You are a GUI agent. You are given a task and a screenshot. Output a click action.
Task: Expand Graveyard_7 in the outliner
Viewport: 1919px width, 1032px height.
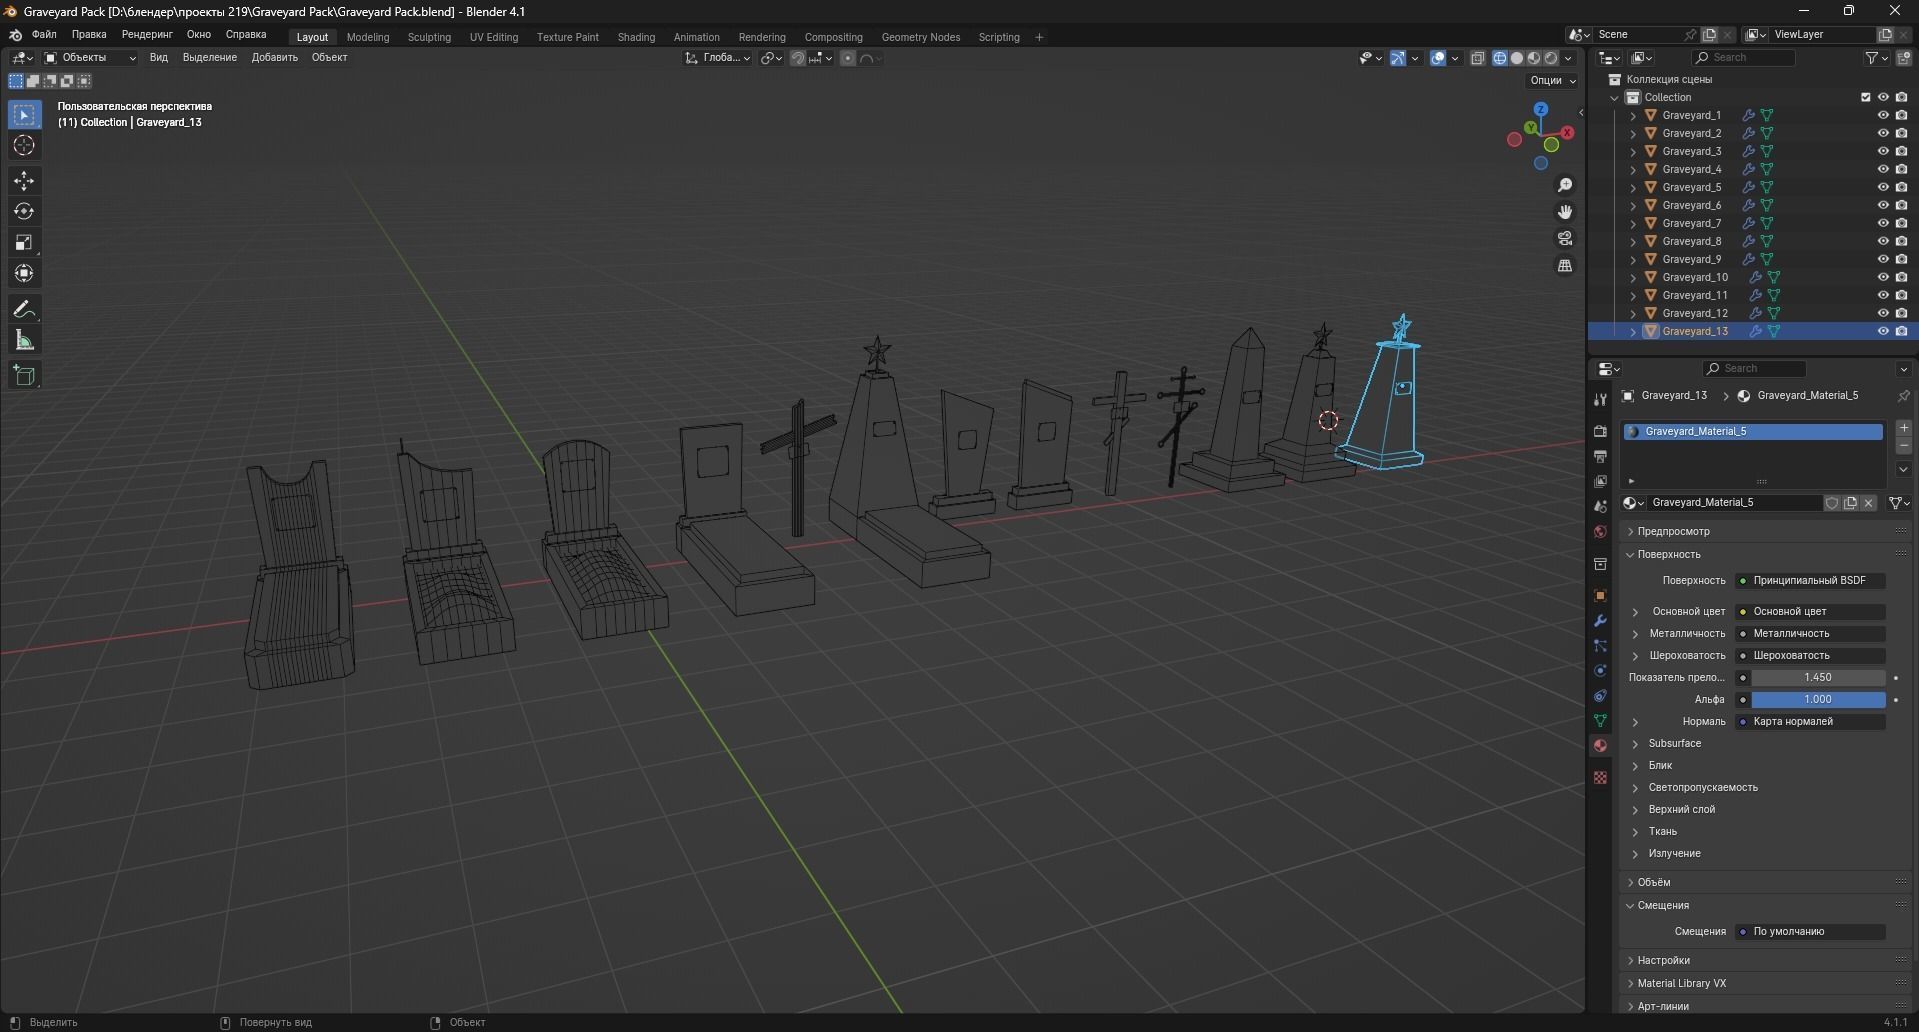pyautogui.click(x=1633, y=224)
